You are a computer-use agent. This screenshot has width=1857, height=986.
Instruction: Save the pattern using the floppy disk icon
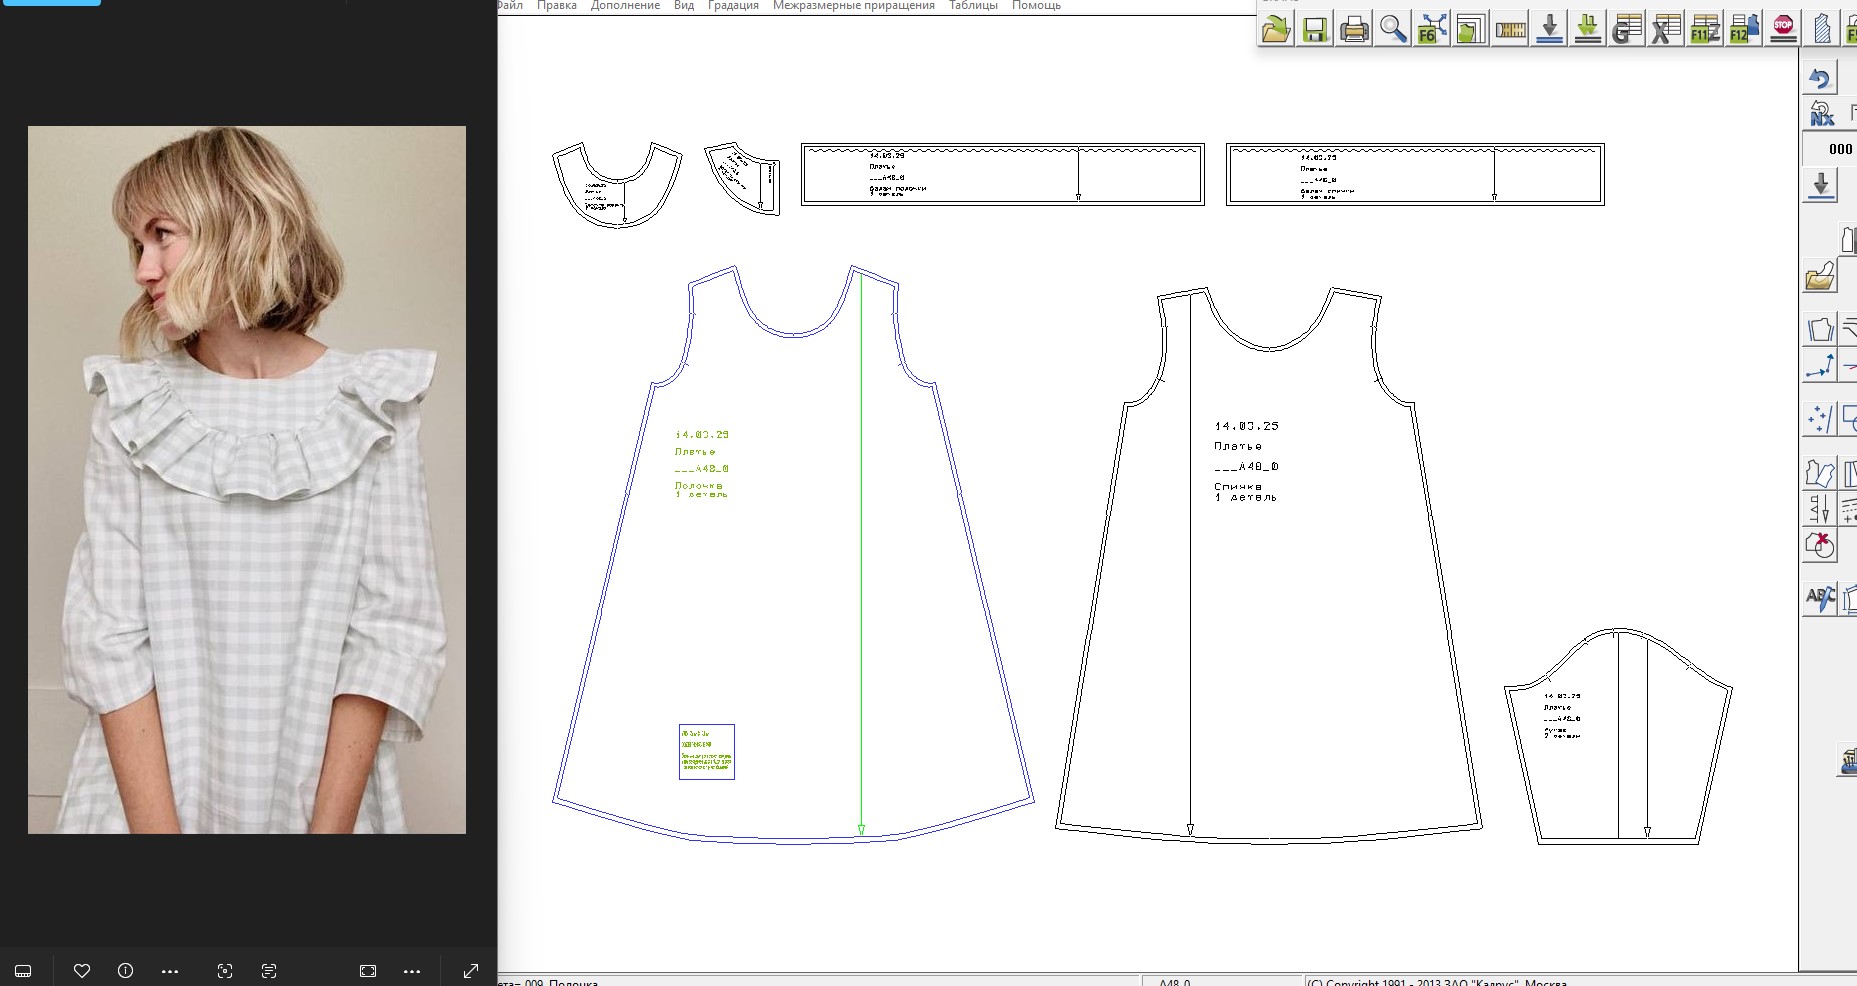1314,29
